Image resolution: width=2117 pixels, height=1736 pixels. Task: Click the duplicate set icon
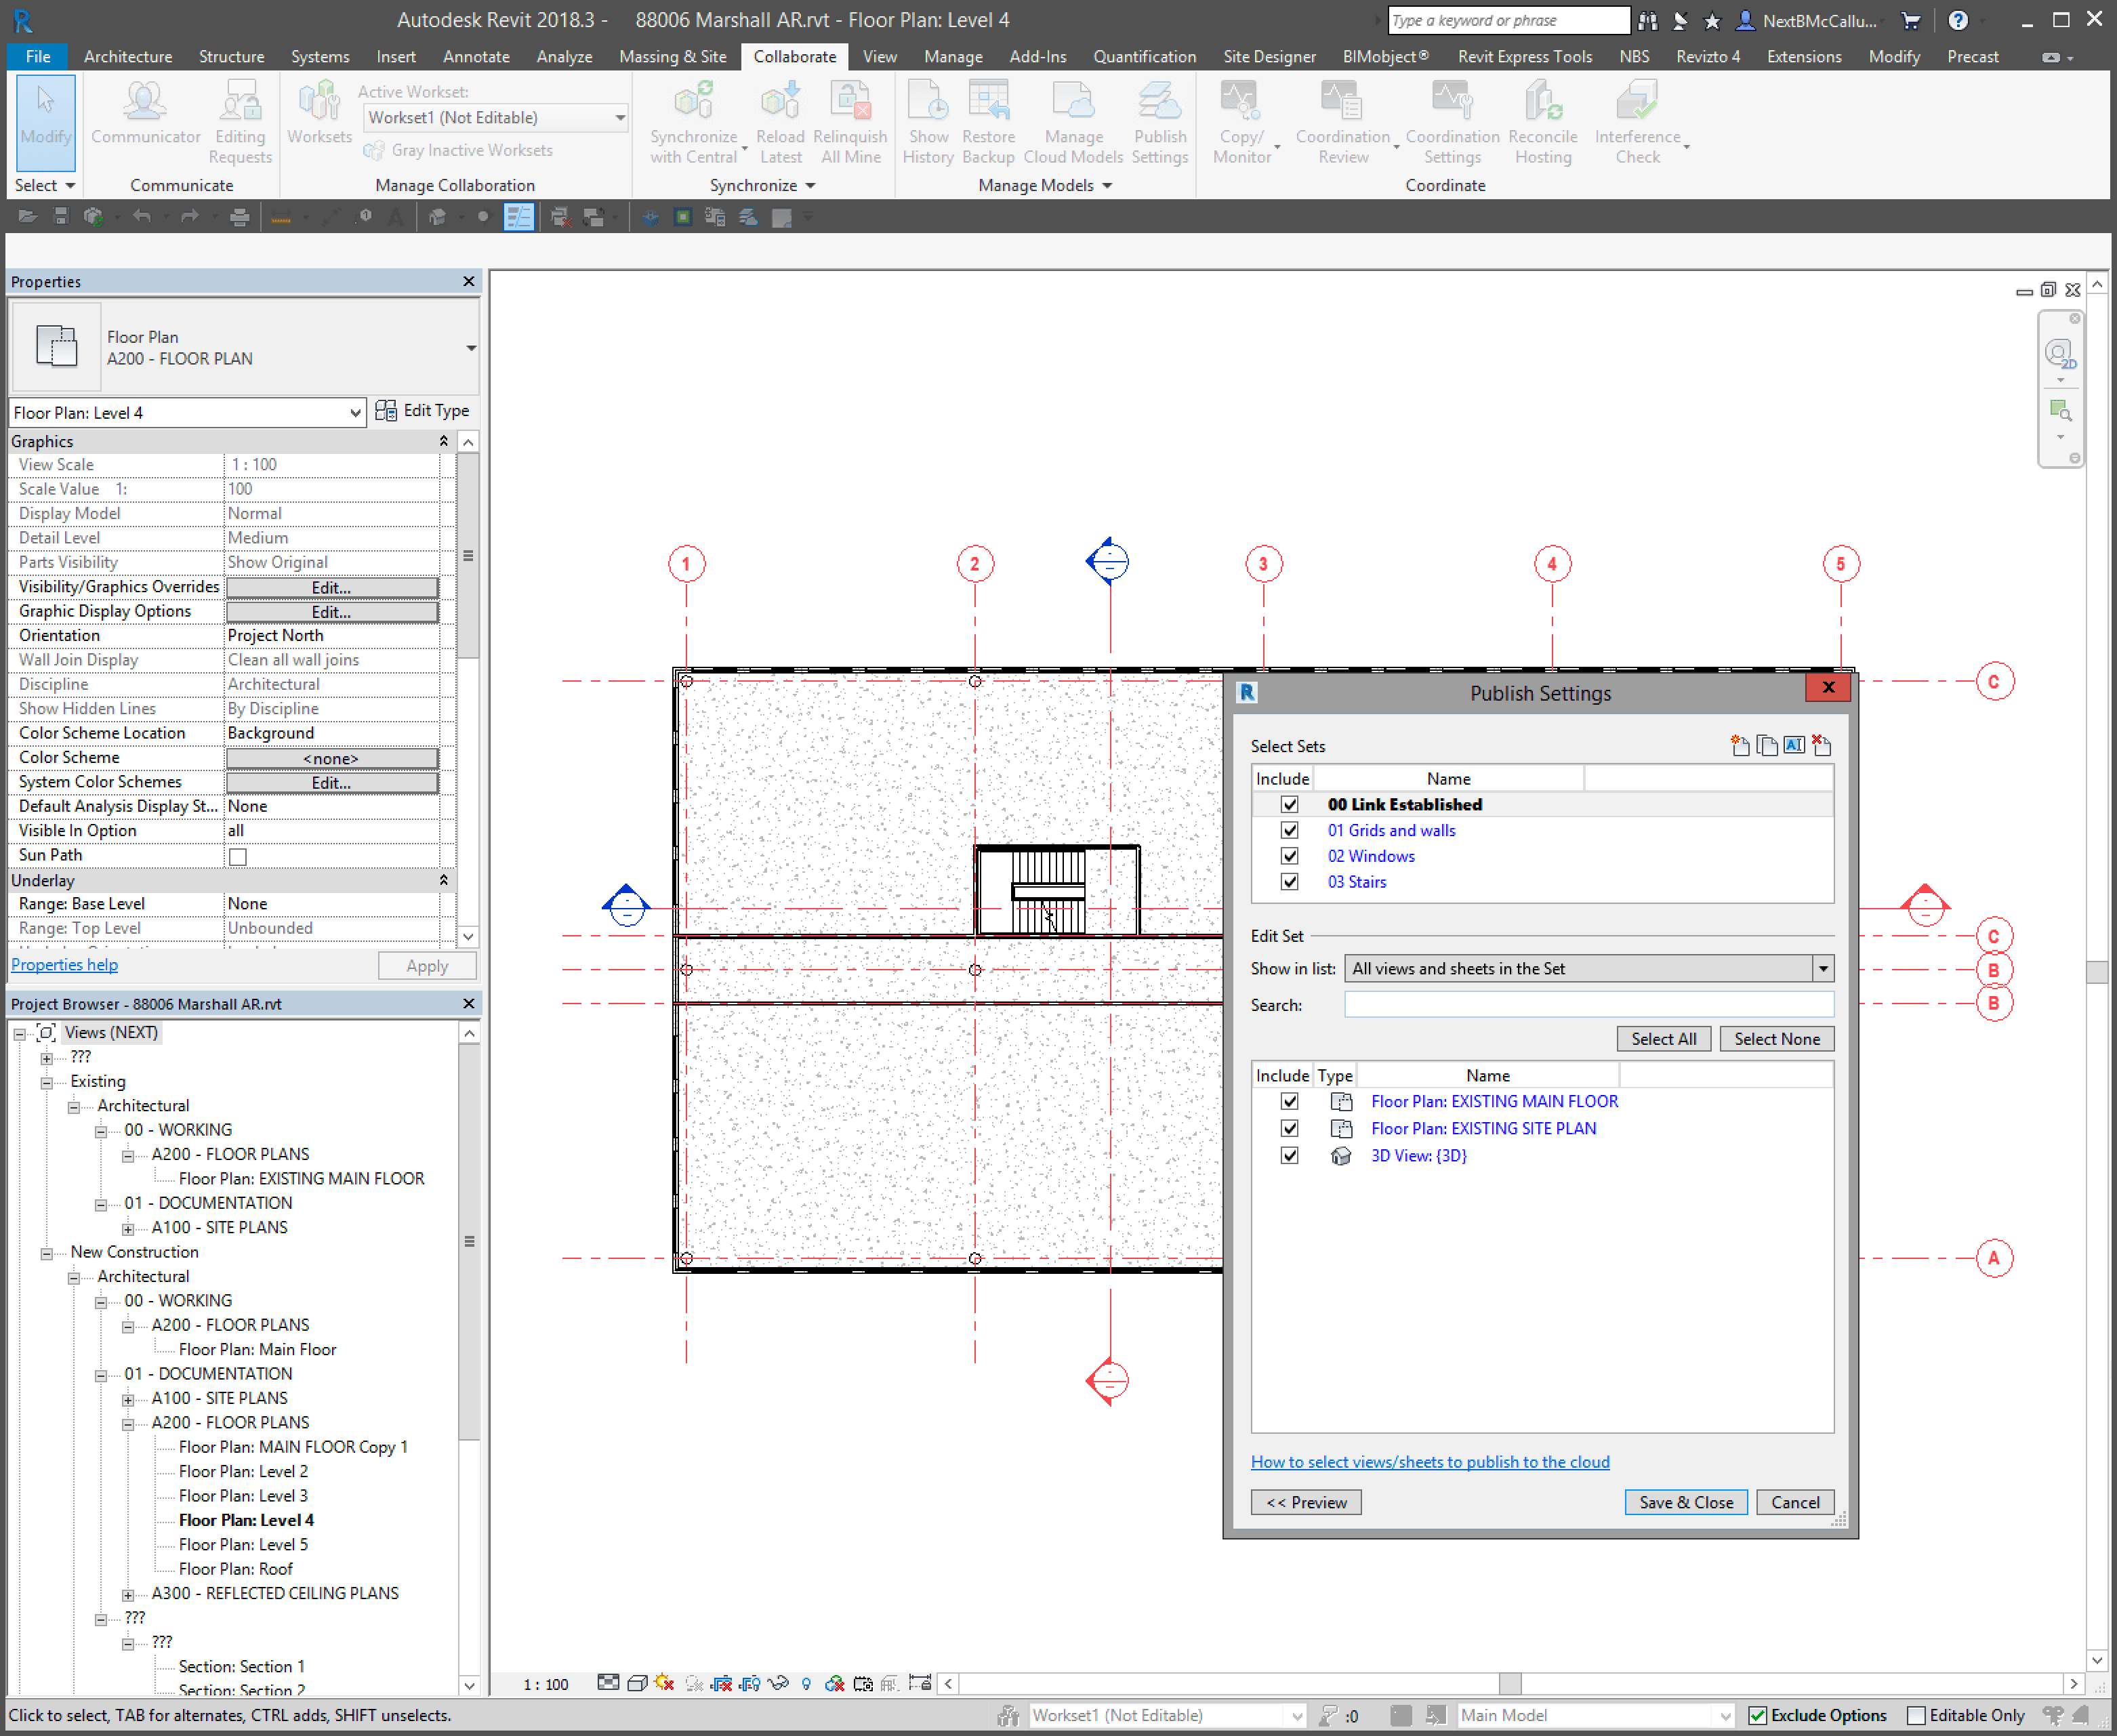[1767, 745]
